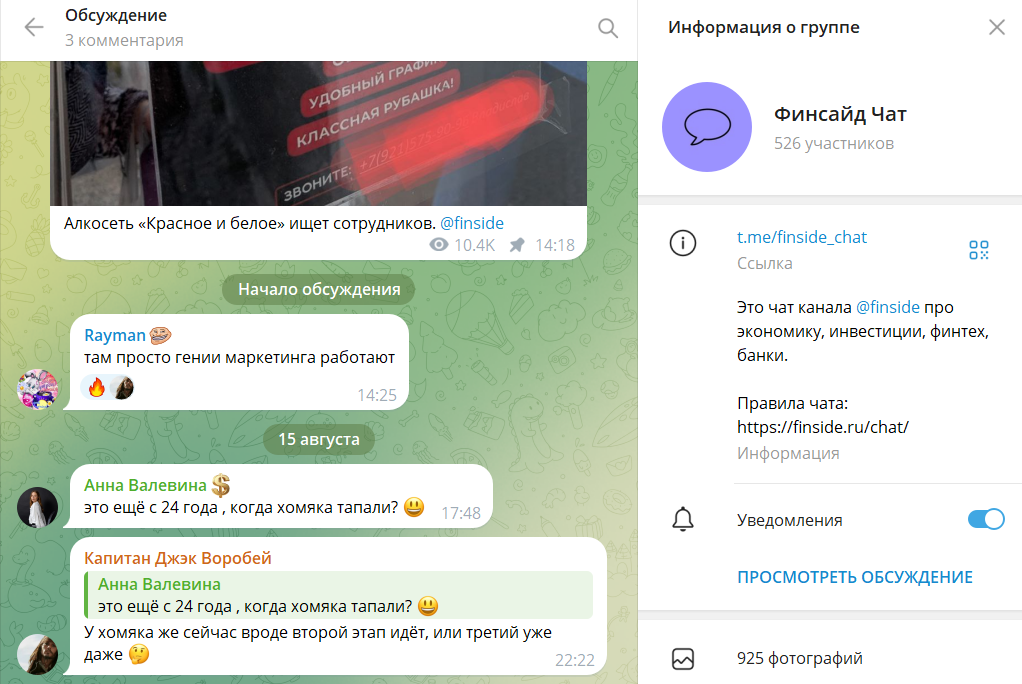Image resolution: width=1022 pixels, height=684 pixels.
Task: Click the @finside mention in group description
Action: 887,307
